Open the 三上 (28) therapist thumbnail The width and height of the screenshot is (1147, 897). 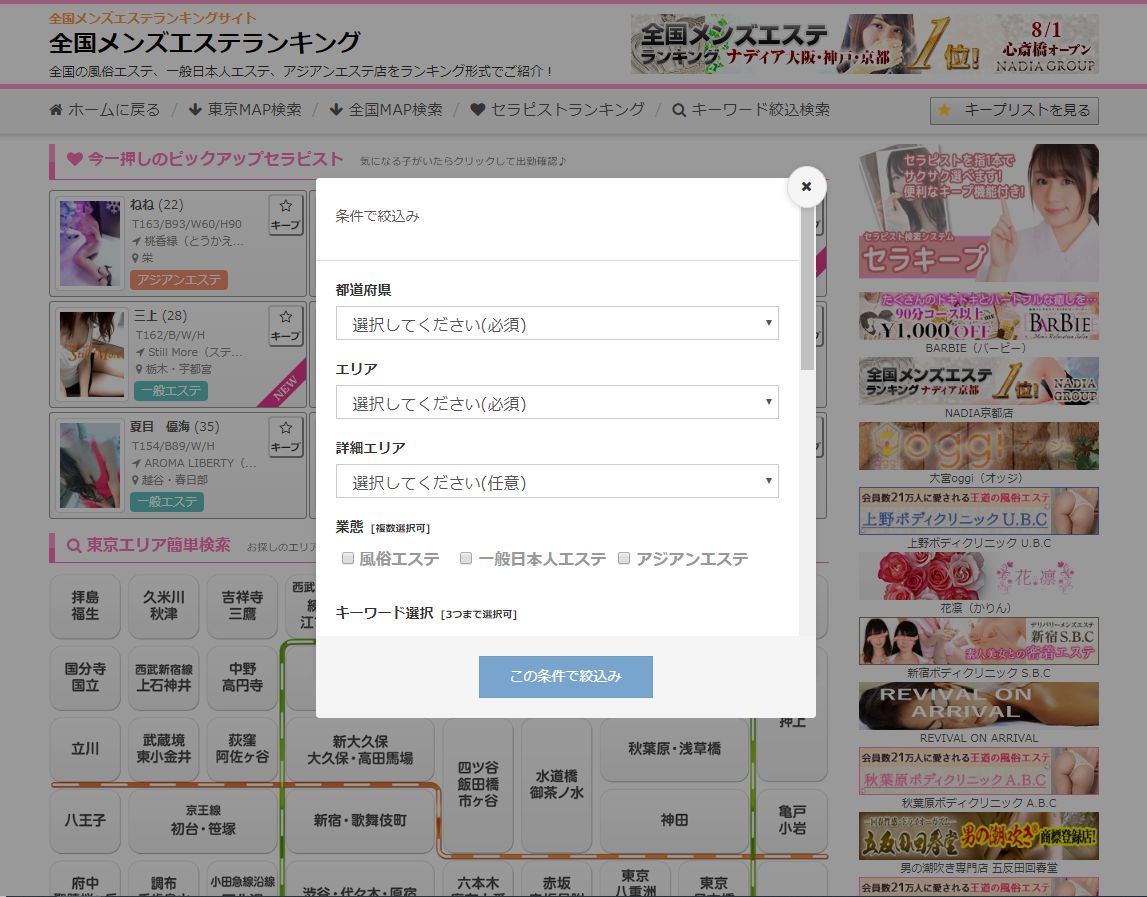point(91,354)
